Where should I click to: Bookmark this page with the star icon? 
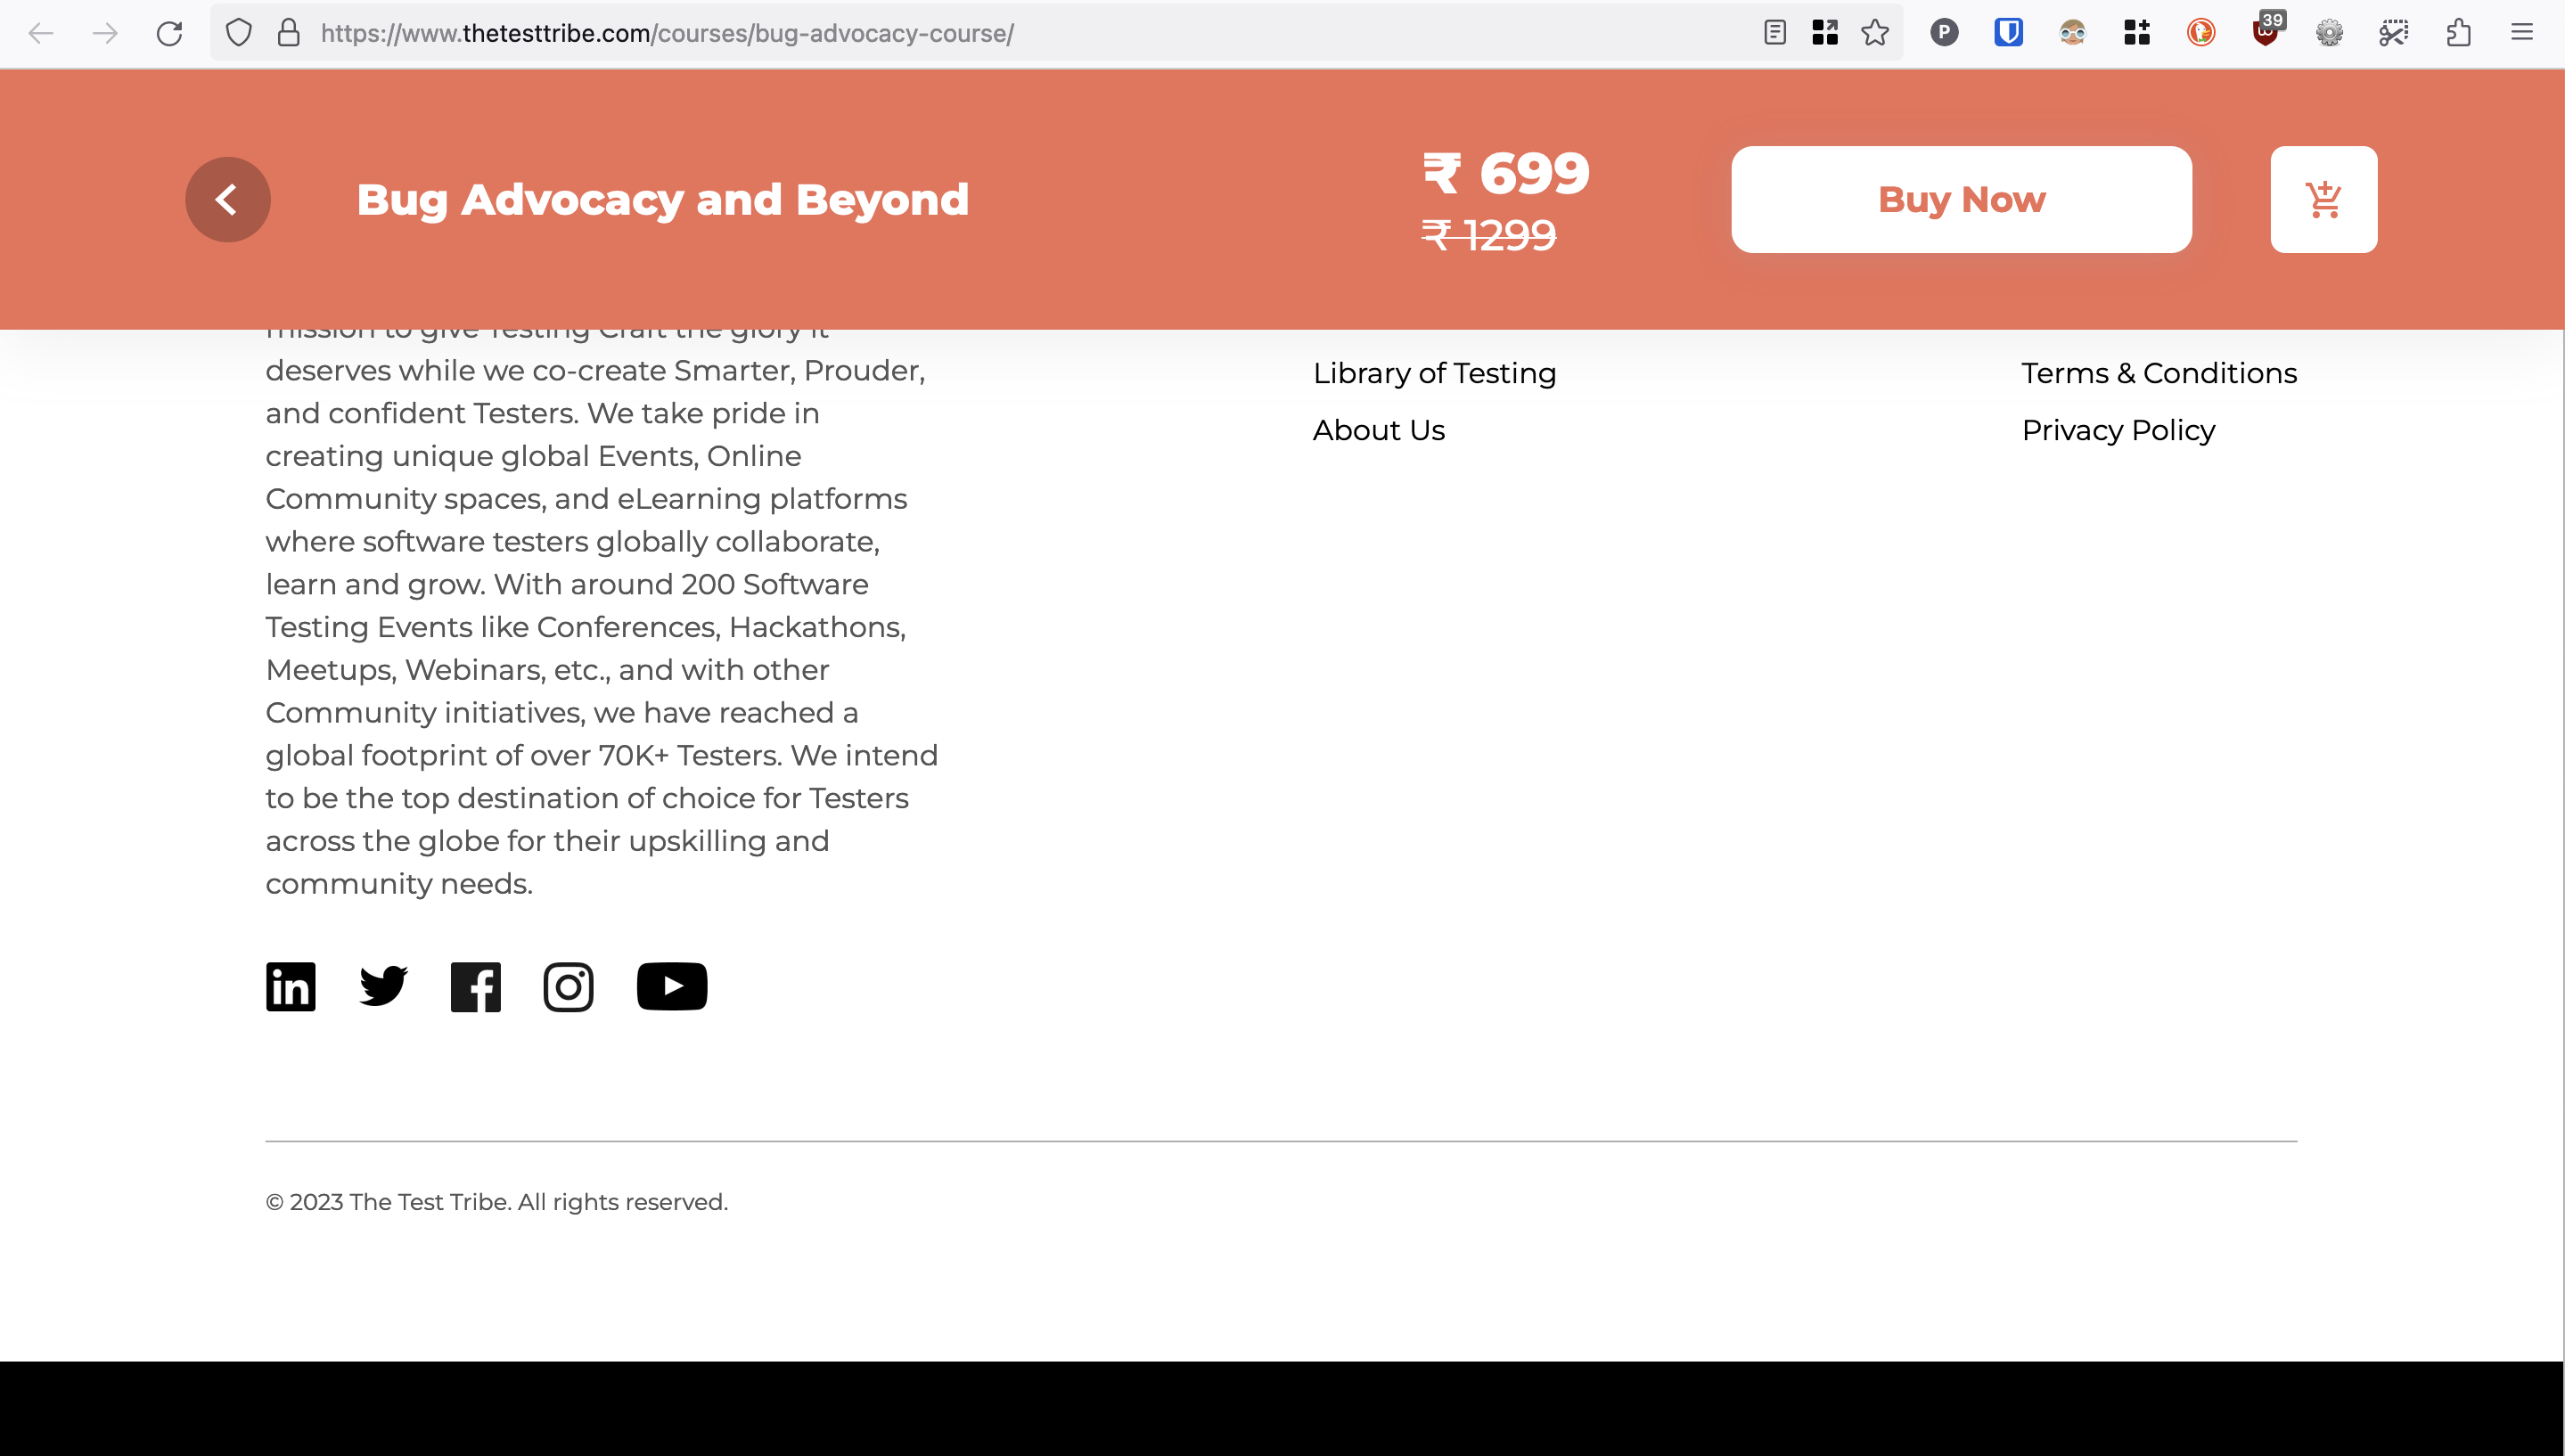(x=1875, y=33)
